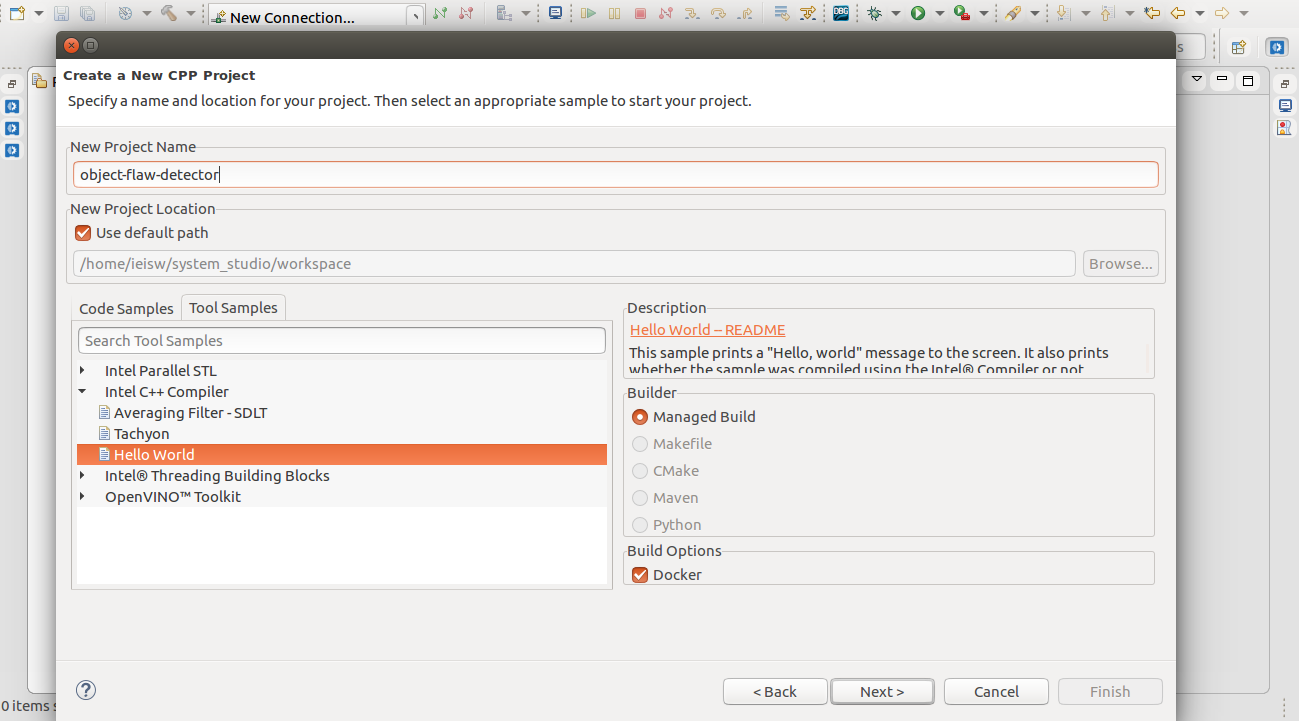
Task: Click the Previous Annotation icon
Action: 1105,14
